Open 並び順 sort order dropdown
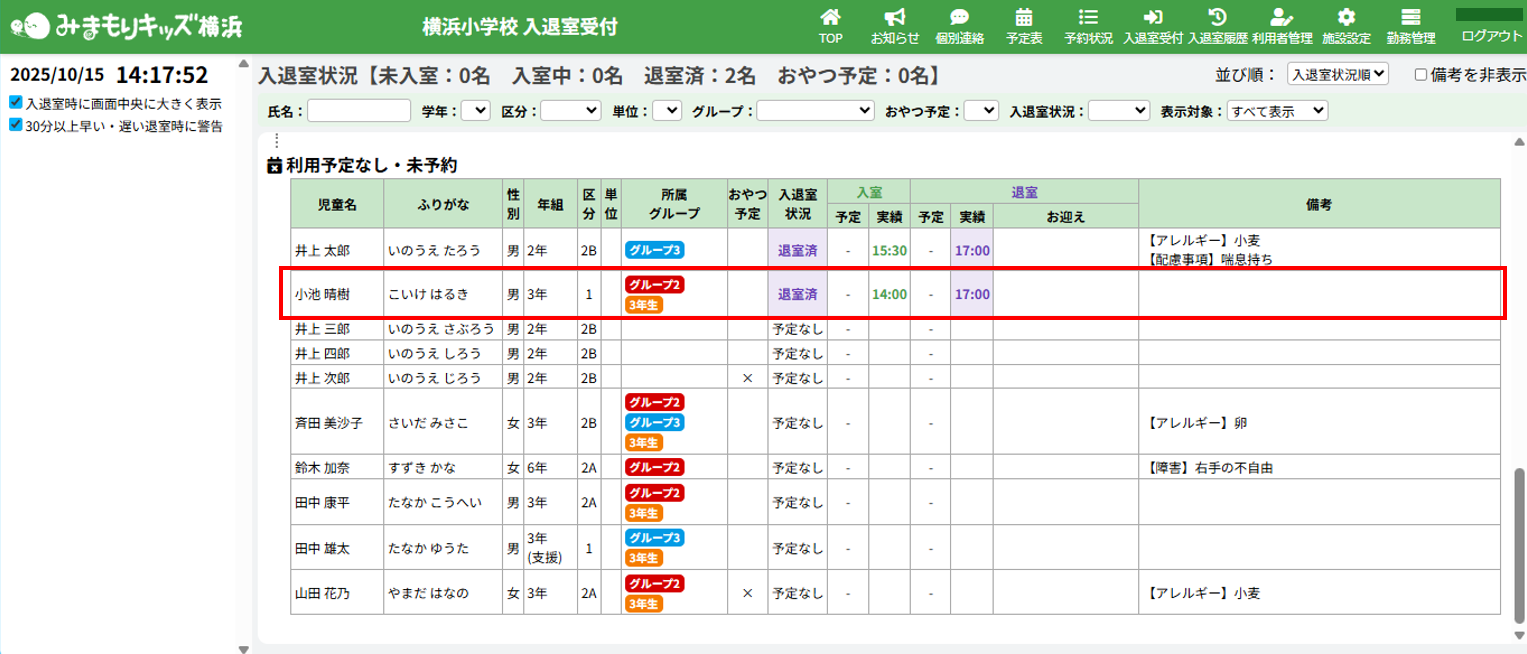 [x=1337, y=74]
